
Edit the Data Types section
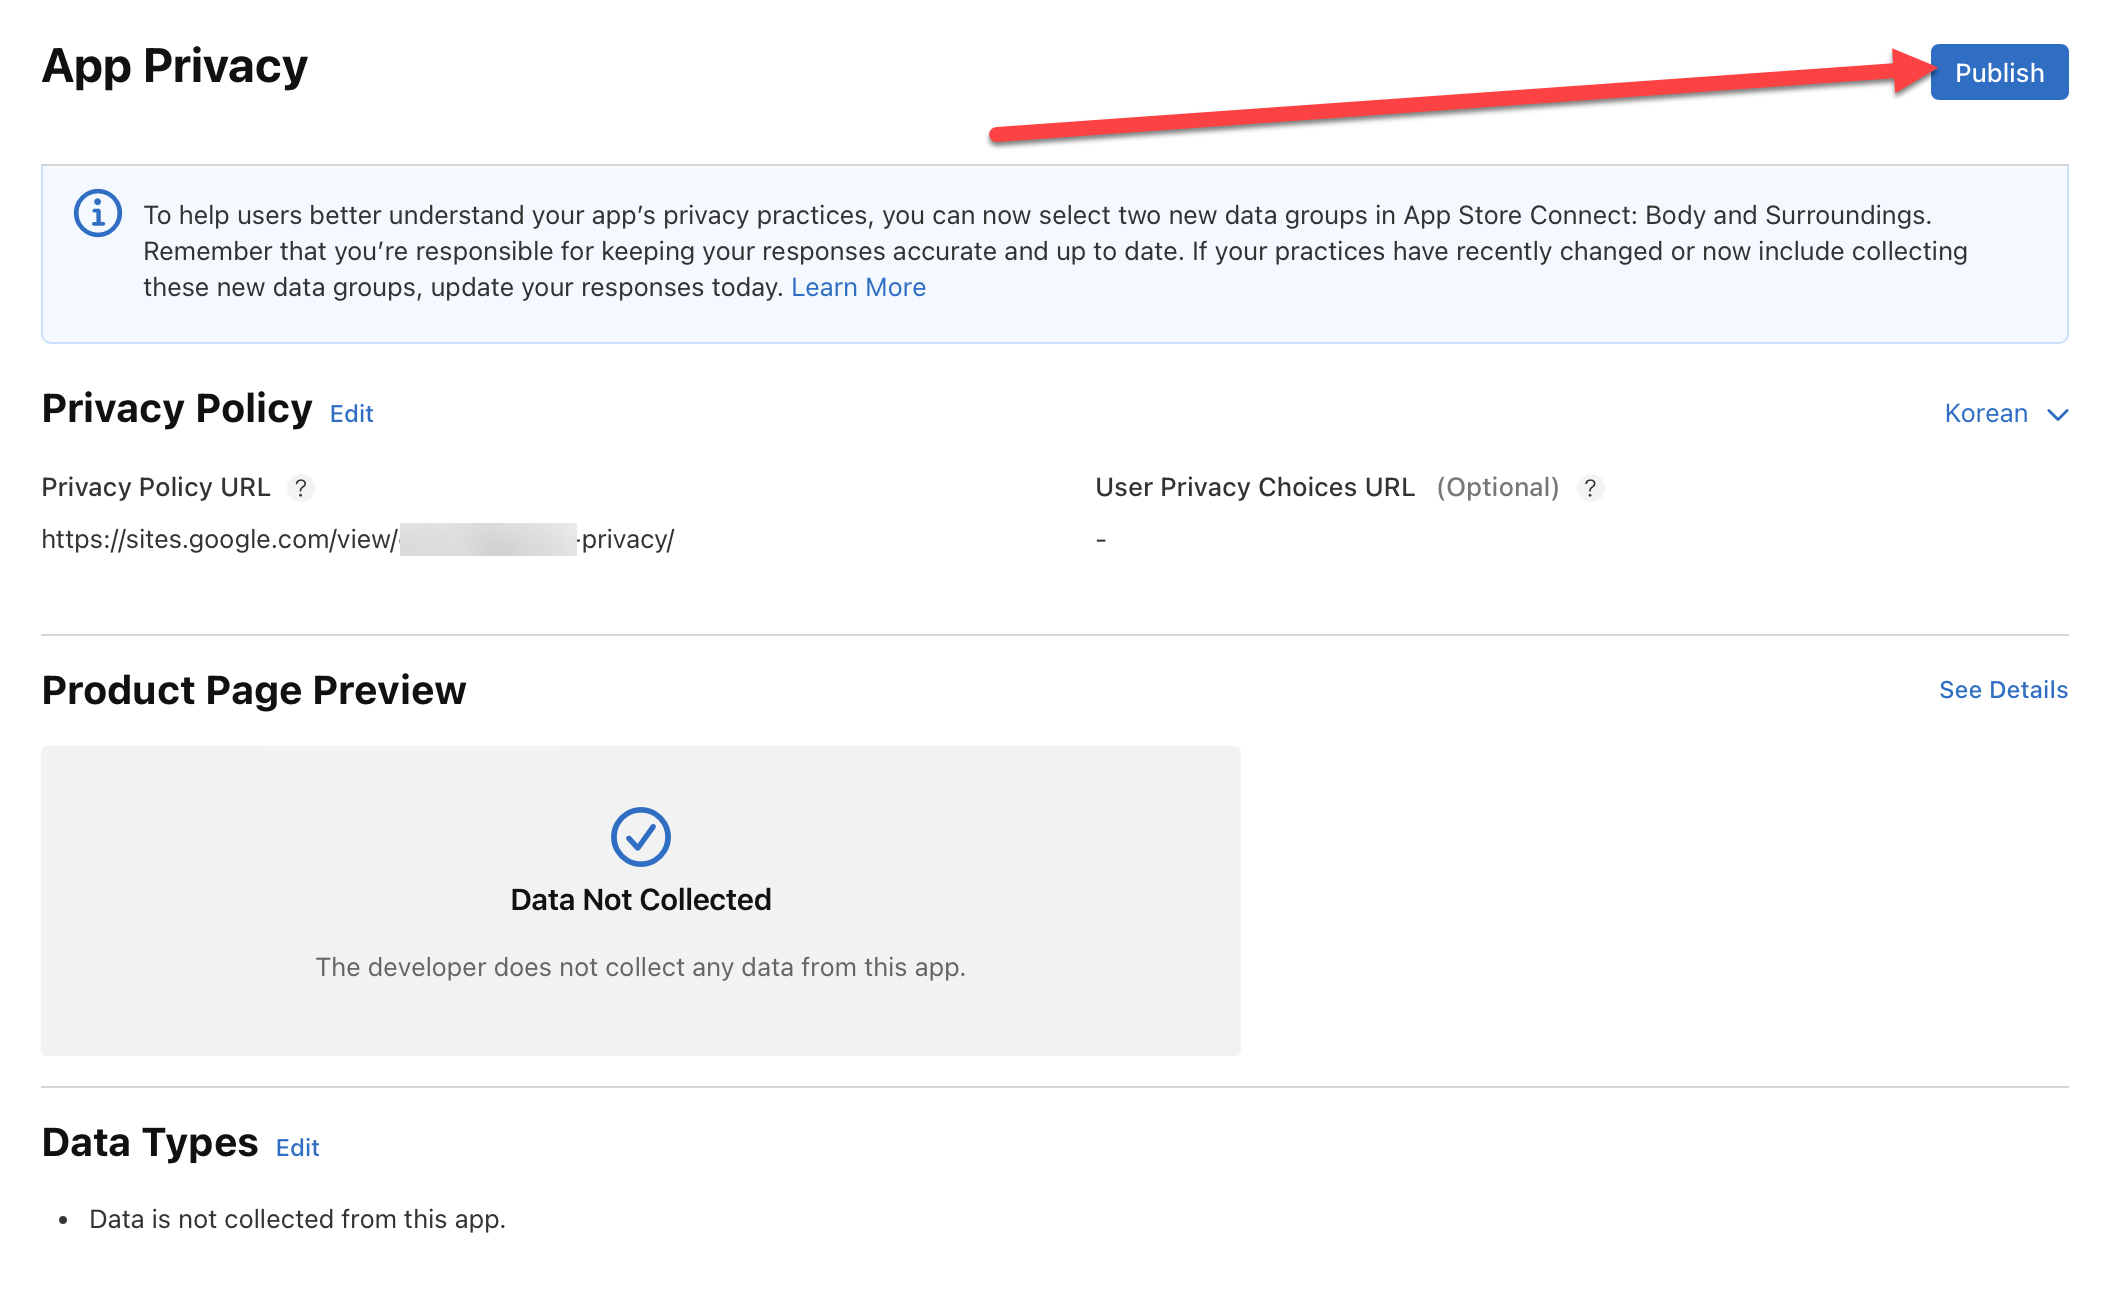297,1148
